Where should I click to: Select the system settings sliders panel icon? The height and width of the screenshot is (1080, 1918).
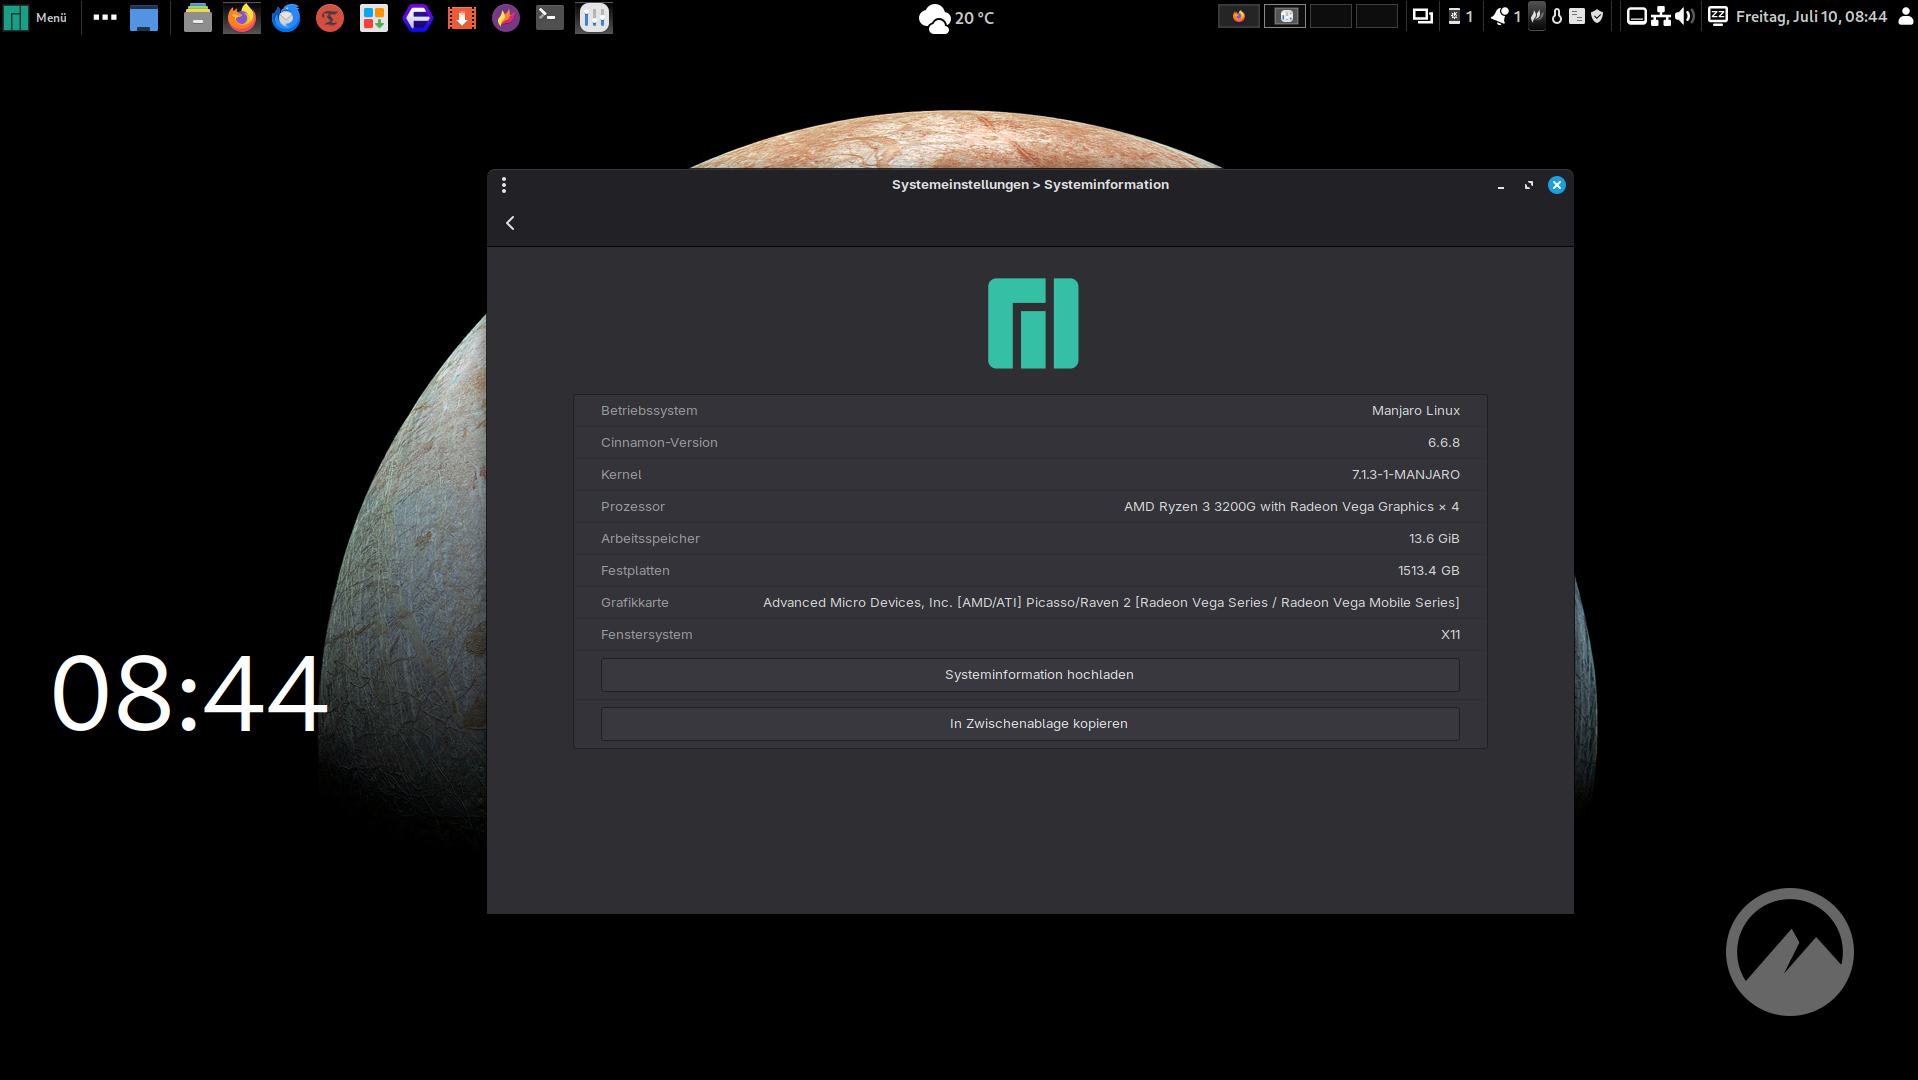(594, 17)
